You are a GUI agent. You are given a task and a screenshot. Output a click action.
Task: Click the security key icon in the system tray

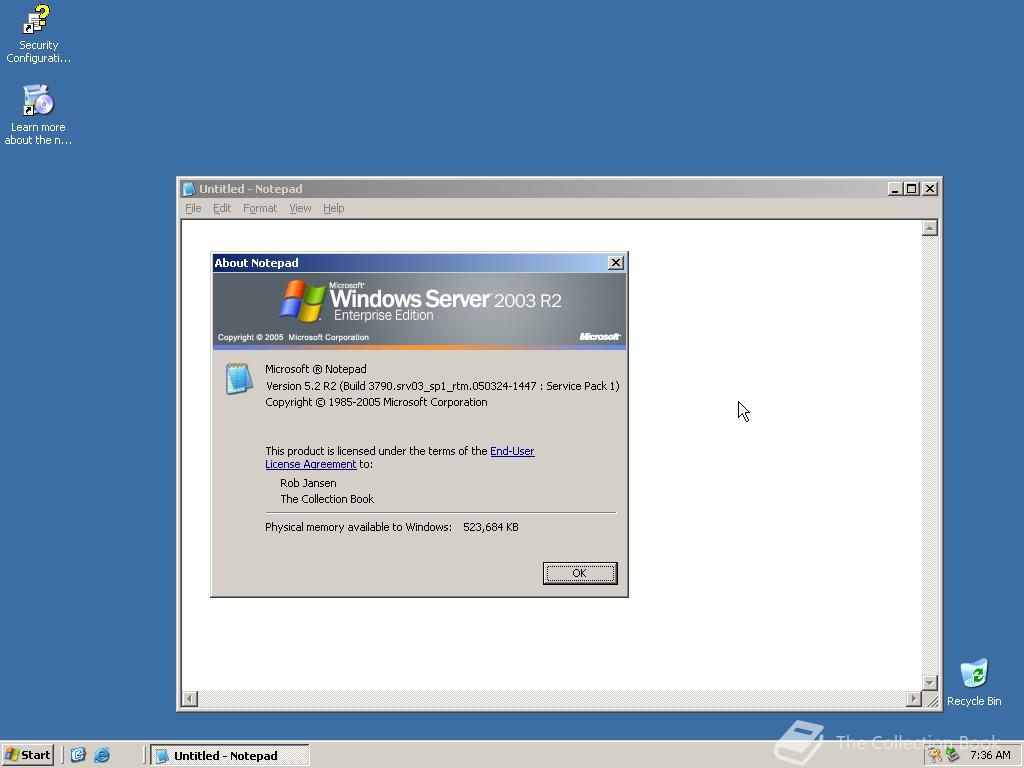[934, 755]
